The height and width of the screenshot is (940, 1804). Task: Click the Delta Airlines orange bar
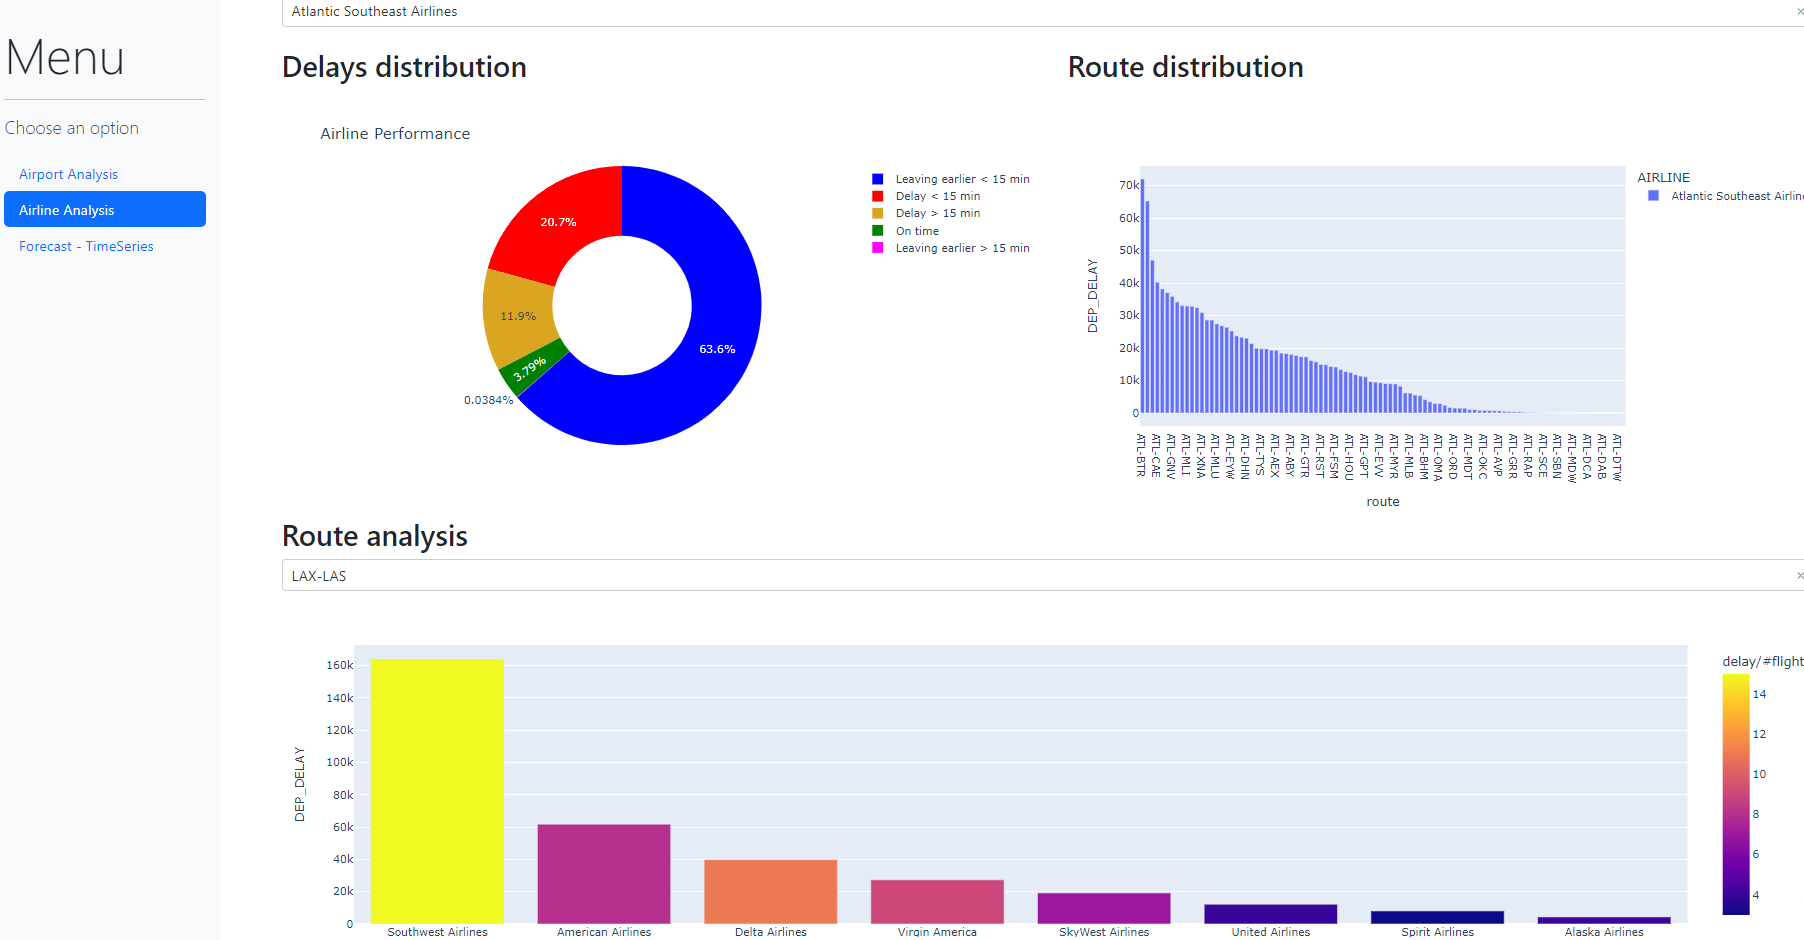770,891
